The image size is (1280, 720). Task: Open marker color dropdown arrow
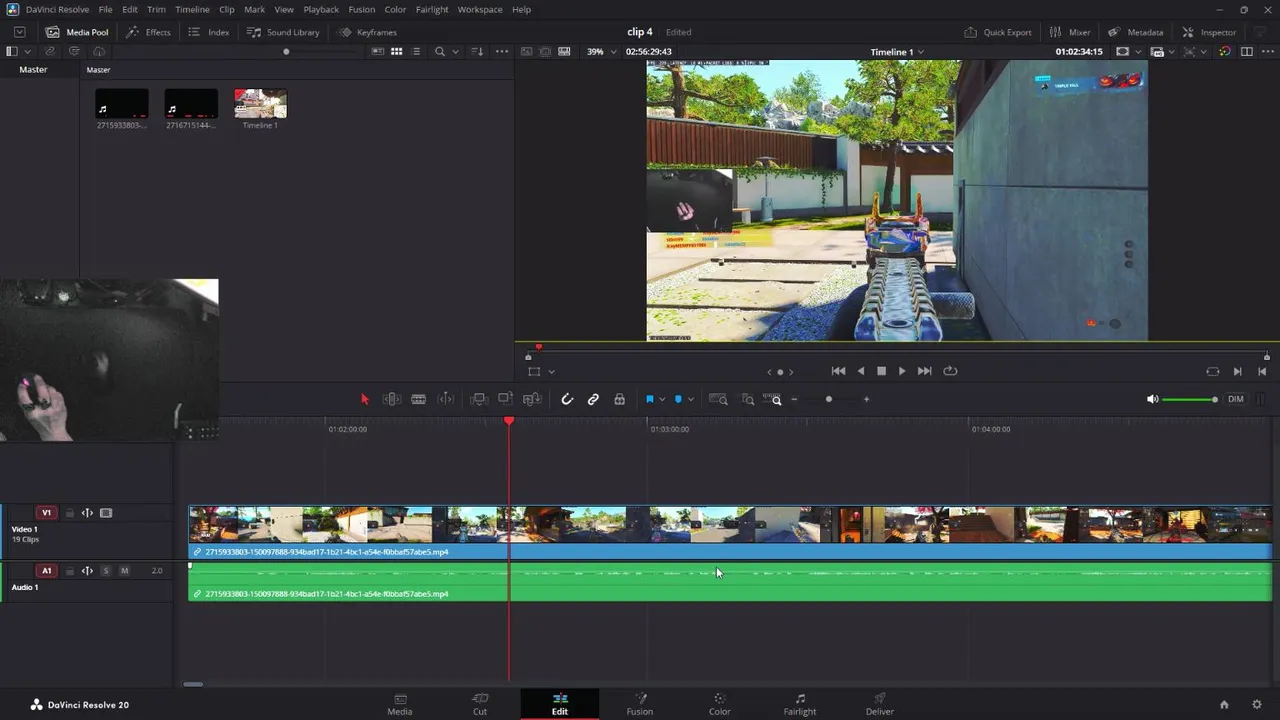coord(690,400)
